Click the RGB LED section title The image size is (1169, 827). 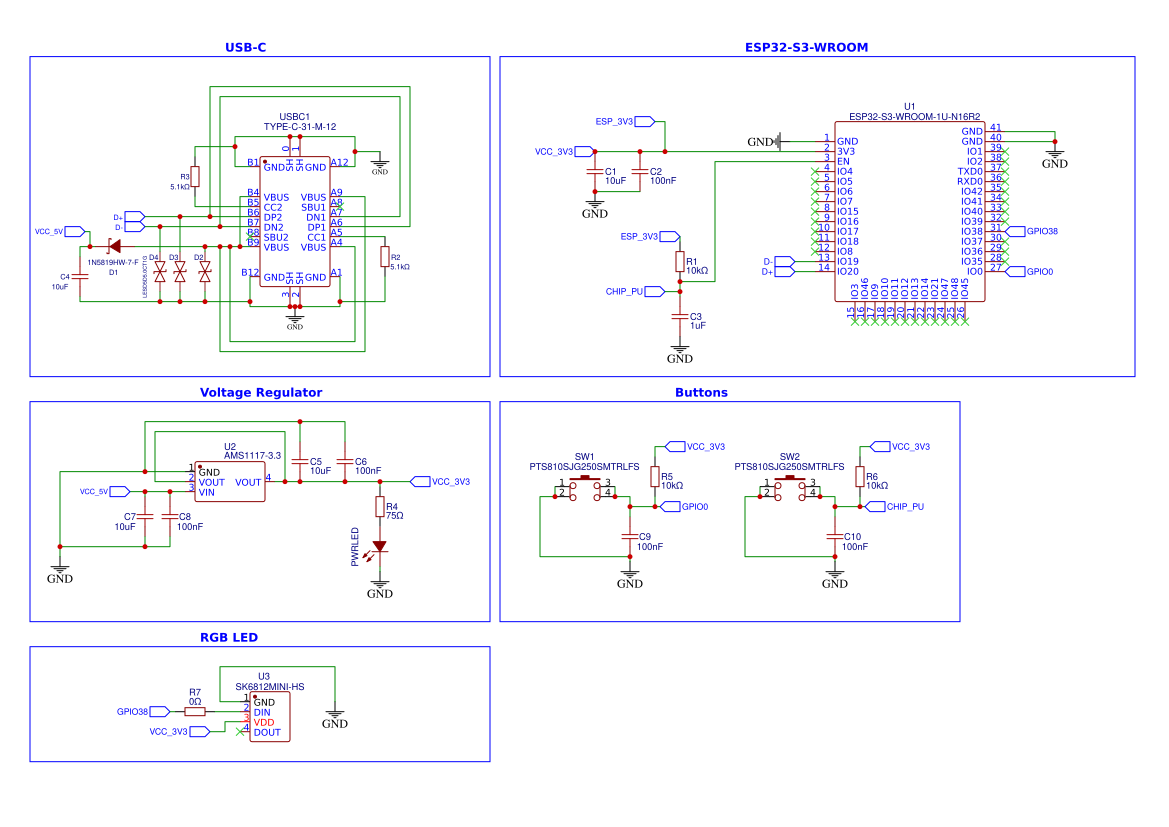pyautogui.click(x=229, y=638)
